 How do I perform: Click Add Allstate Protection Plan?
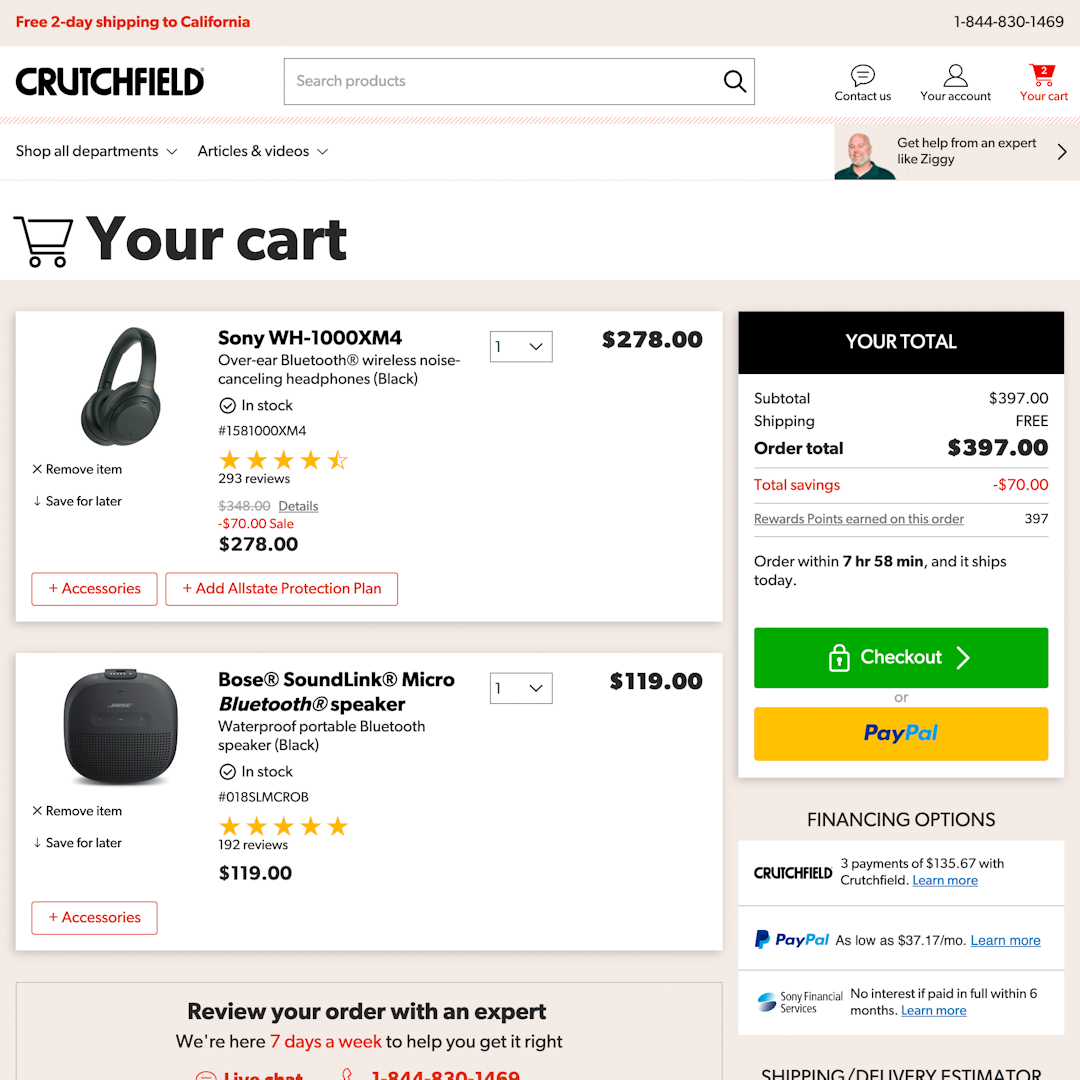click(281, 589)
